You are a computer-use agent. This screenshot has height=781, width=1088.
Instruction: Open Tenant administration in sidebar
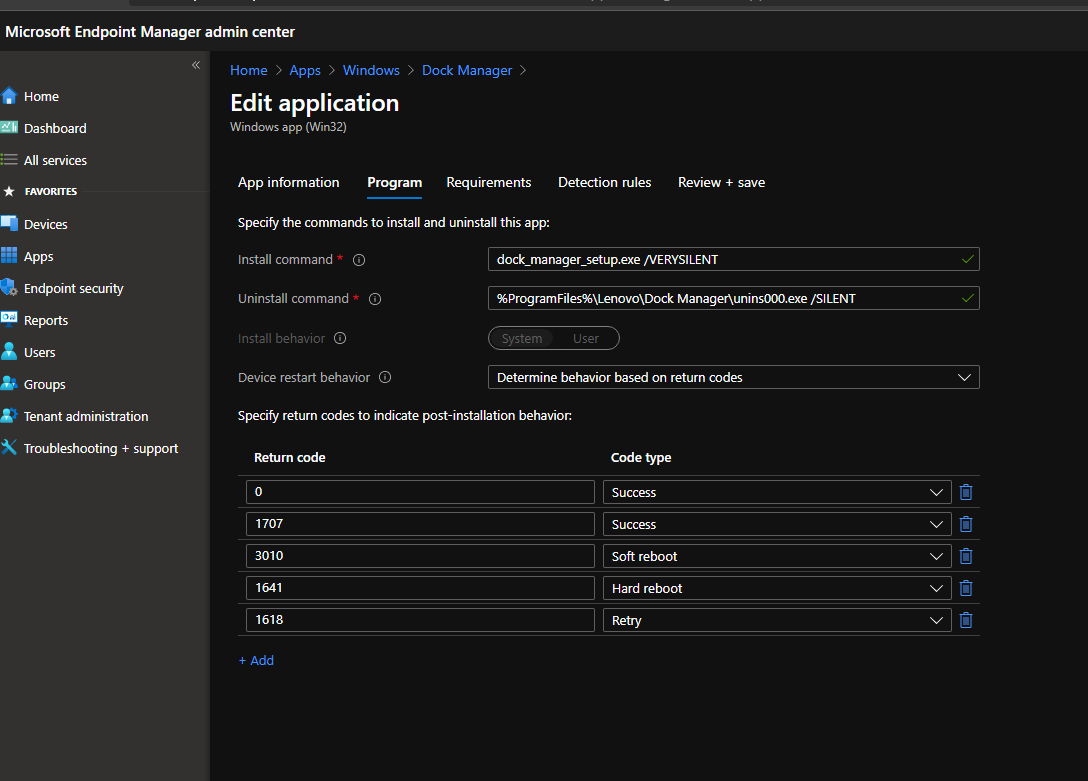[85, 416]
